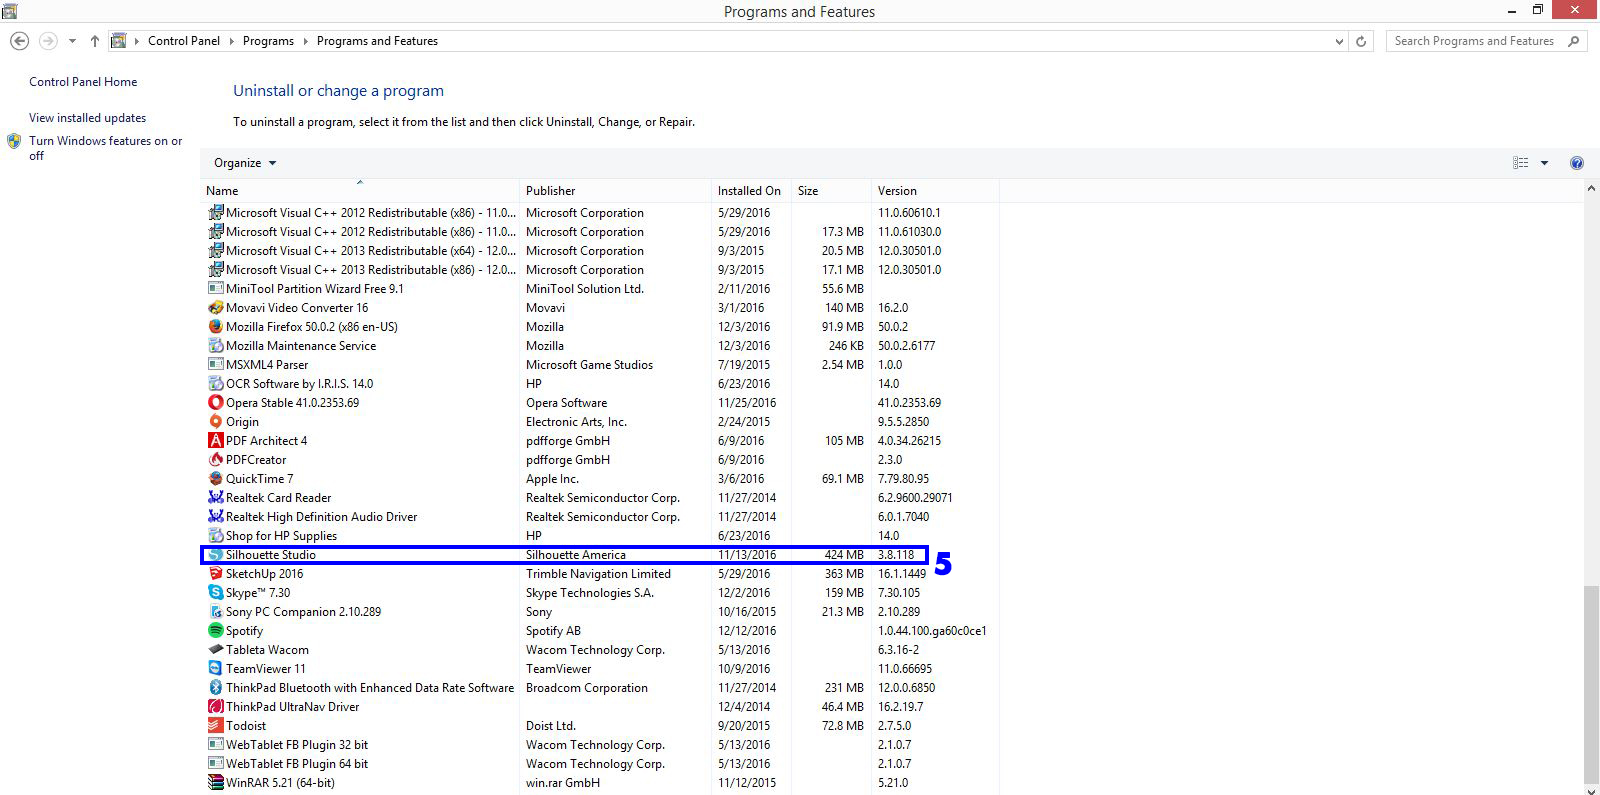Select the Sony PC Companion icon
Screen dimensions: 1600x795
click(215, 612)
